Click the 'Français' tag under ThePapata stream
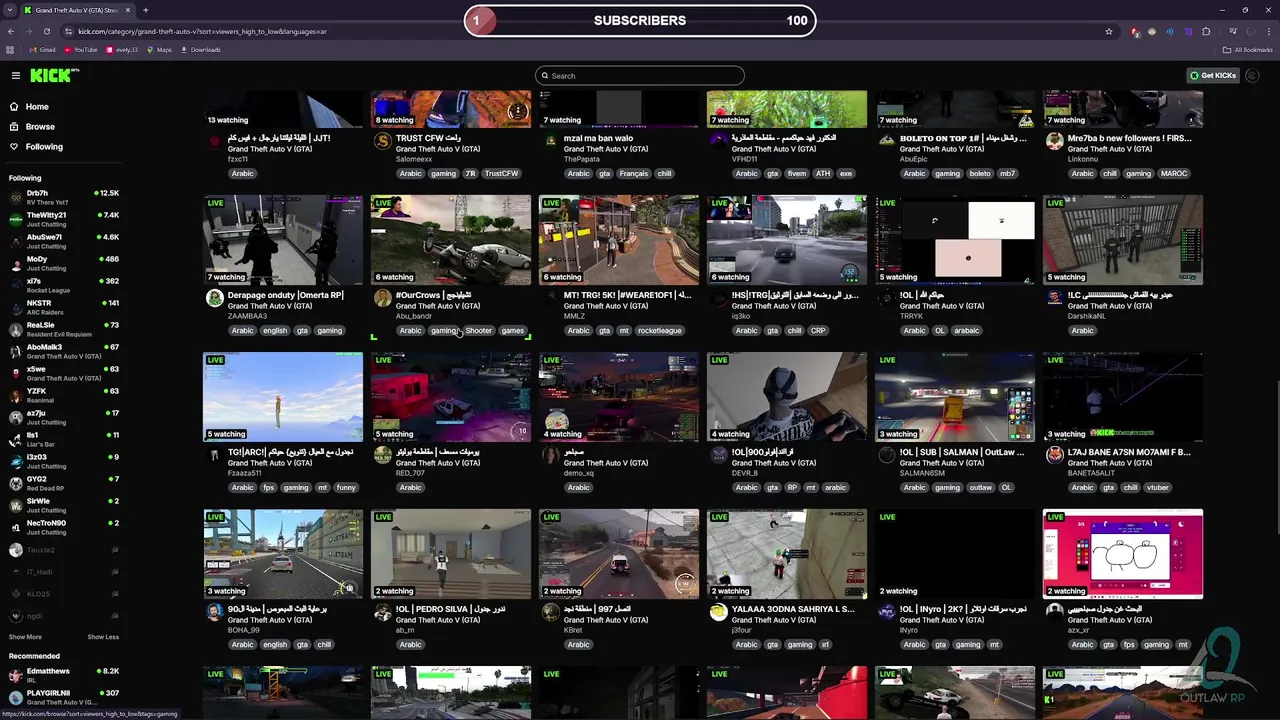 pos(634,174)
